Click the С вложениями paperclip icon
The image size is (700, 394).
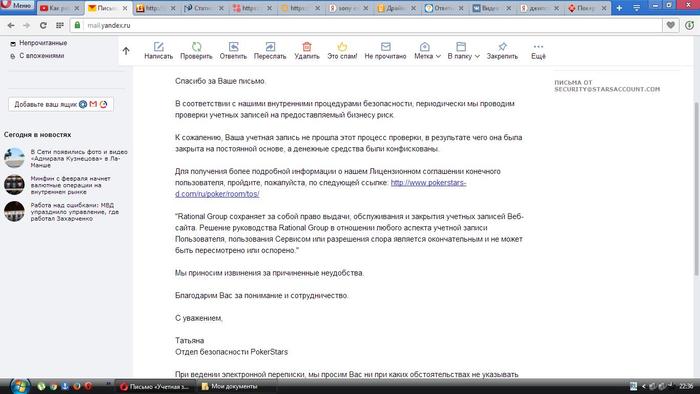click(x=13, y=56)
